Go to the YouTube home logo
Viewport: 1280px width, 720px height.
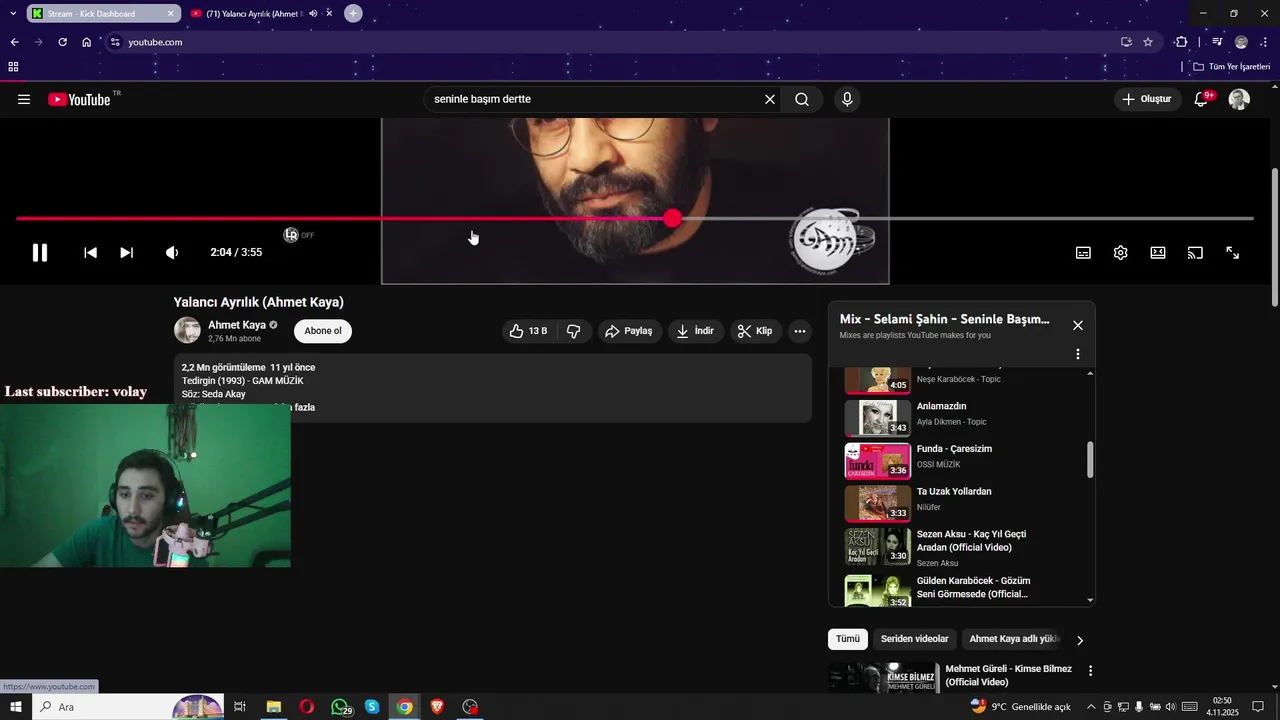(80, 99)
